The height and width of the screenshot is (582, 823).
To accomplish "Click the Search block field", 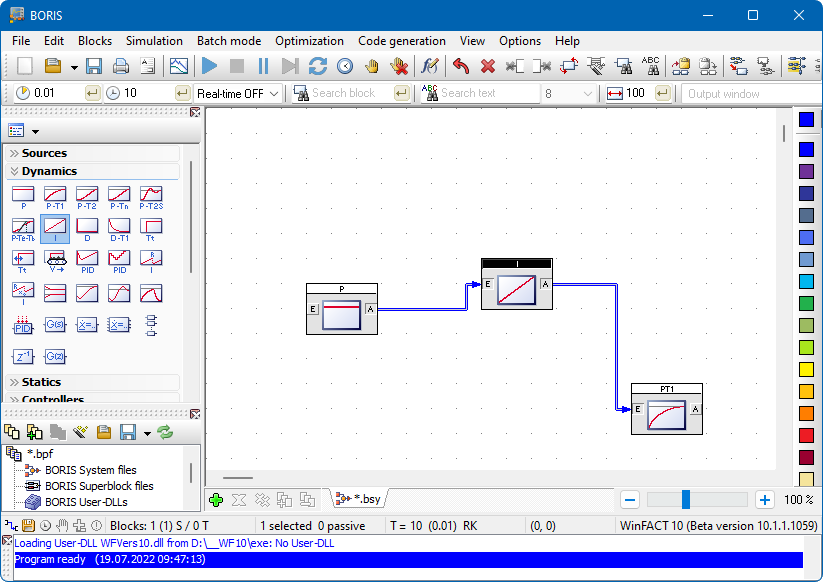I will [x=352, y=93].
